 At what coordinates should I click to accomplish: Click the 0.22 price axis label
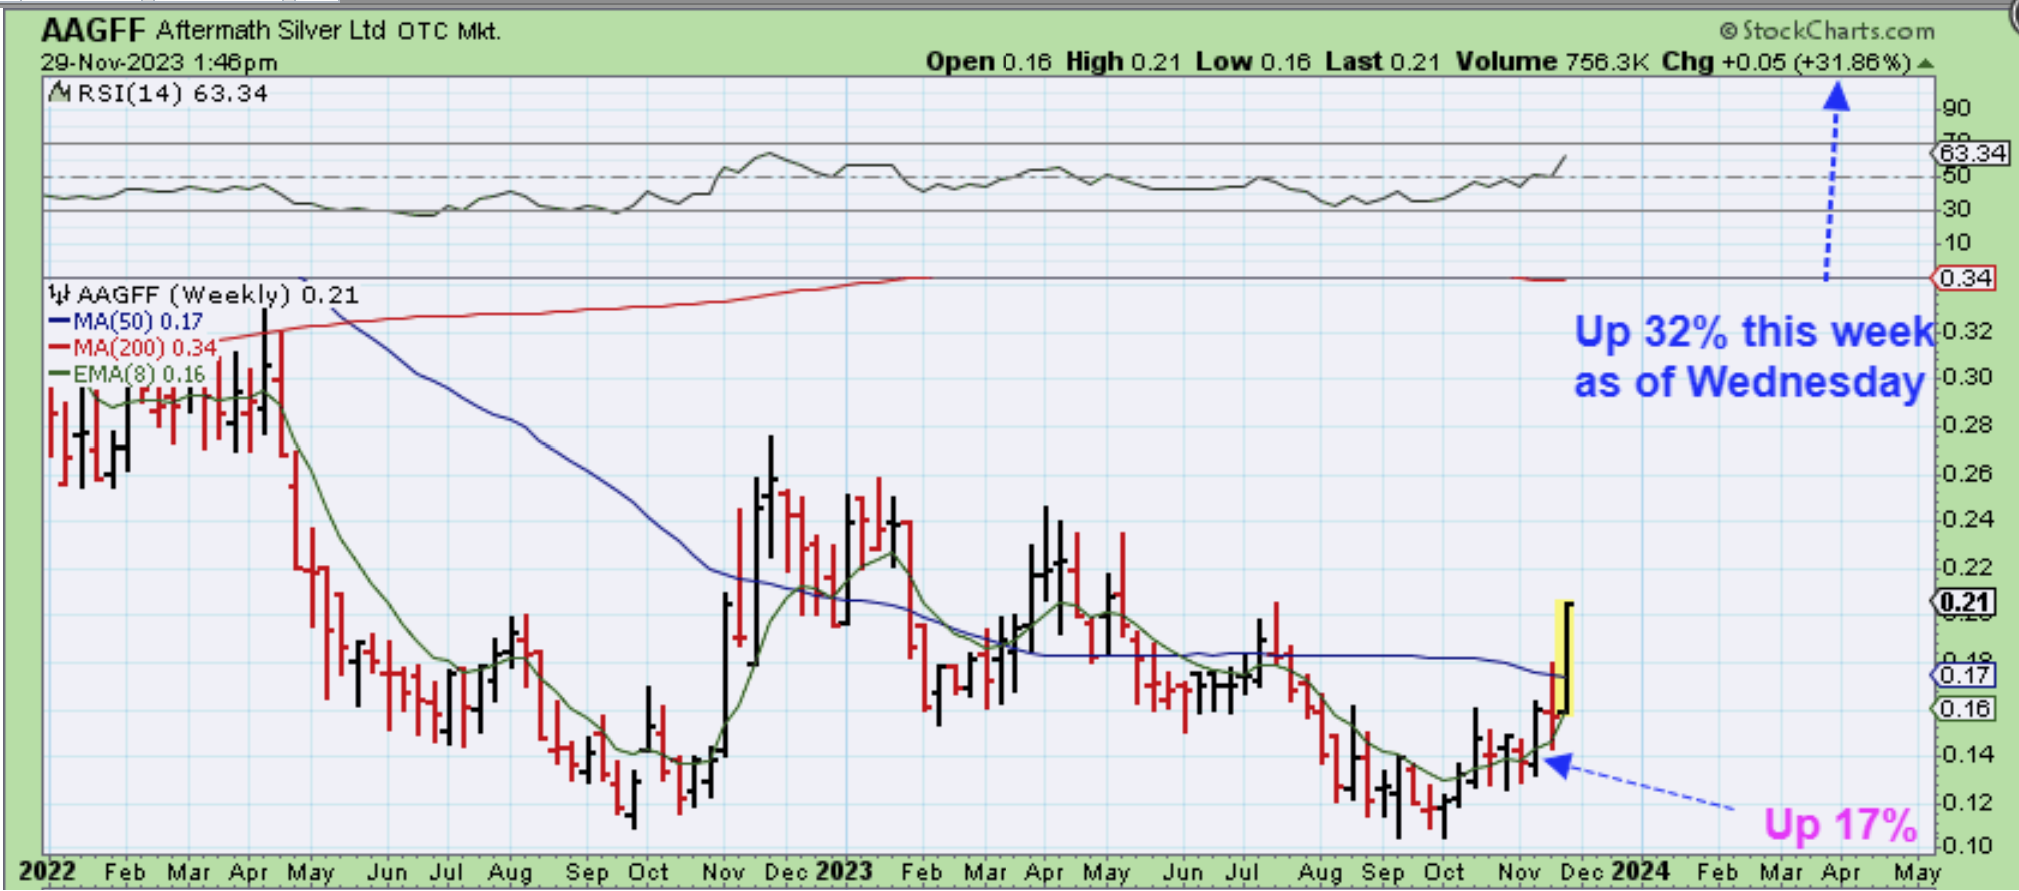(x=1965, y=567)
